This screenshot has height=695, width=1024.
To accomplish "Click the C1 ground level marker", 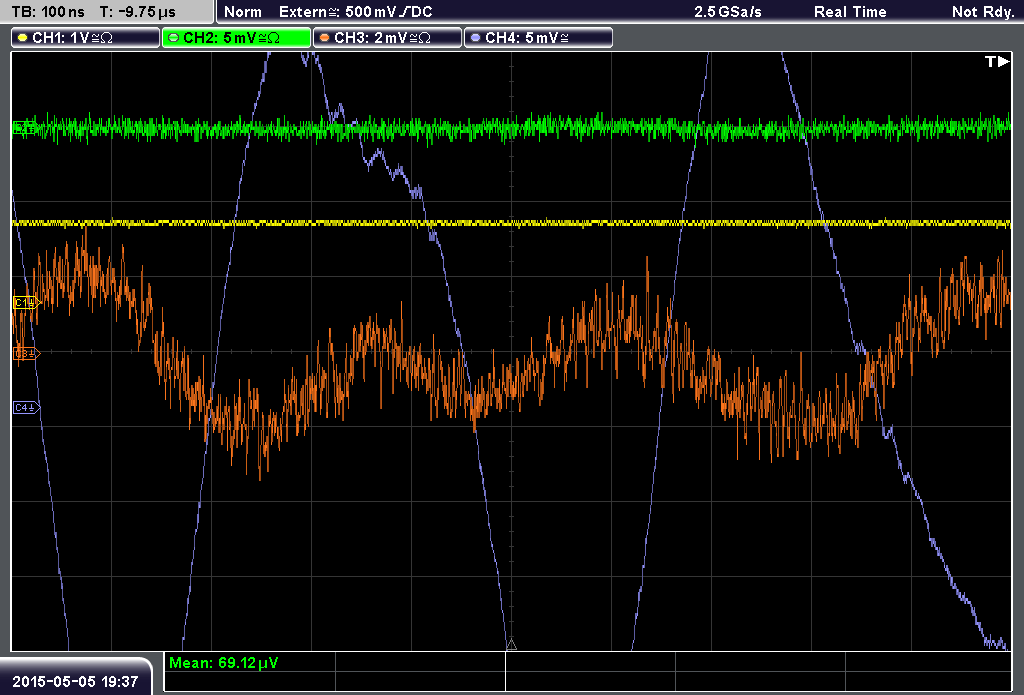I will pyautogui.click(x=27, y=302).
